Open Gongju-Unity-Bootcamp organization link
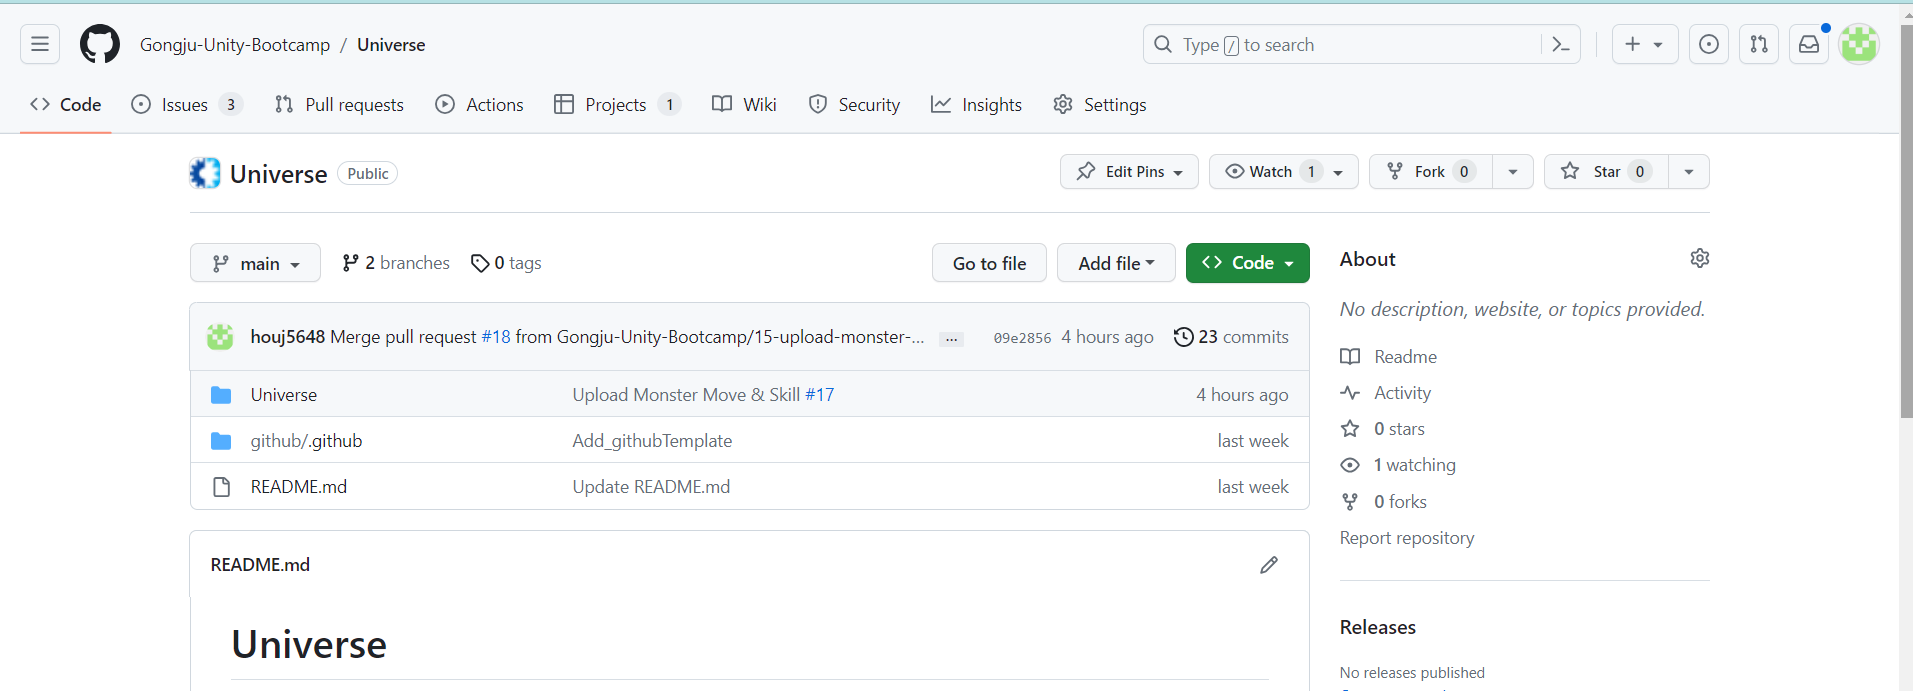 [235, 45]
